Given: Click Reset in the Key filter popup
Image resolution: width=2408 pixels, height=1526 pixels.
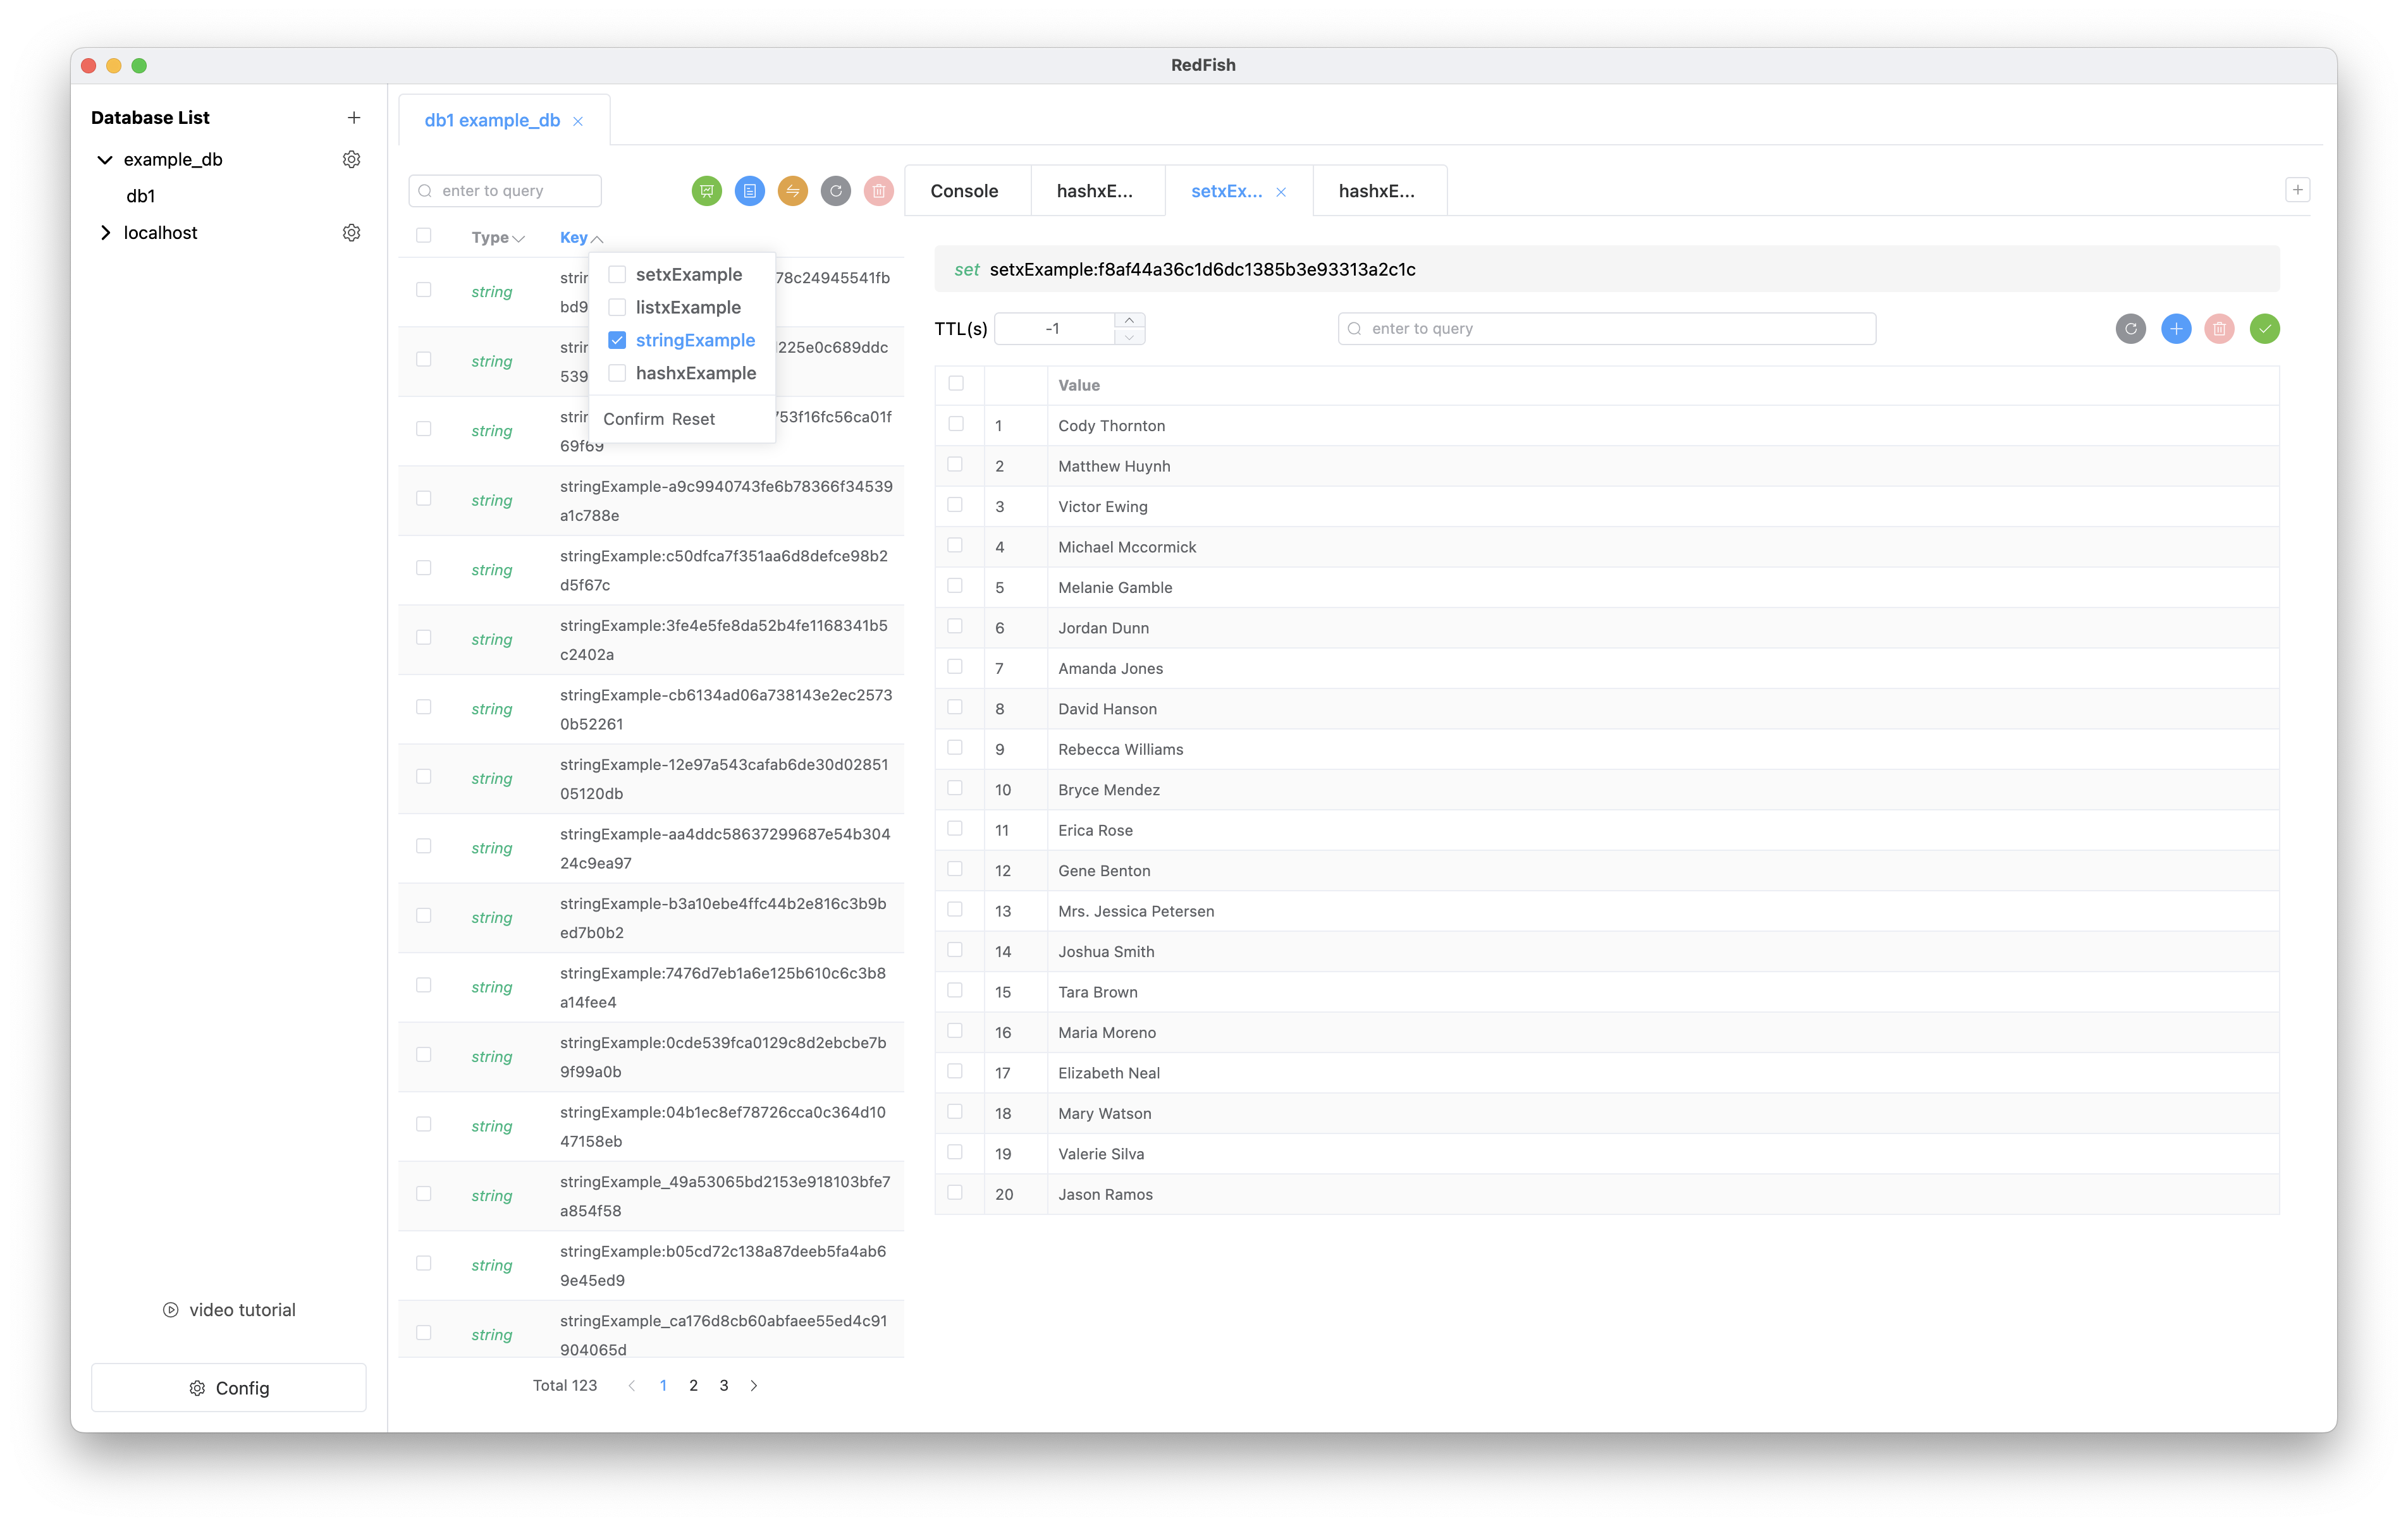Looking at the screenshot, I should point(693,419).
